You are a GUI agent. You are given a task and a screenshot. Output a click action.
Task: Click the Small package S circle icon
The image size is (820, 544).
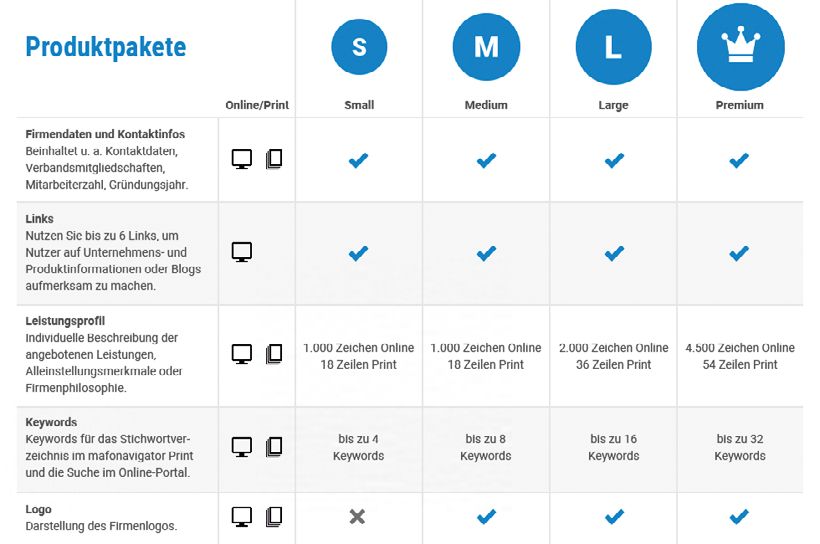(x=359, y=47)
